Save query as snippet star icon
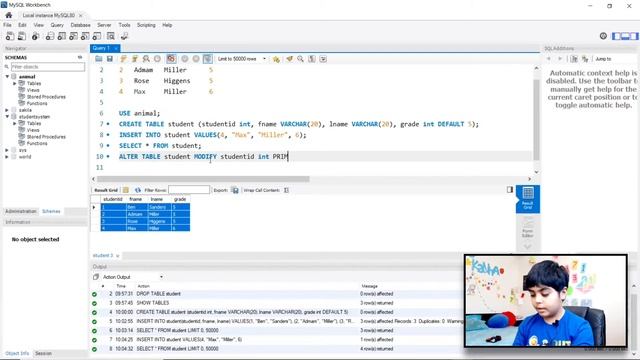The height and width of the screenshot is (360, 640). (276, 59)
